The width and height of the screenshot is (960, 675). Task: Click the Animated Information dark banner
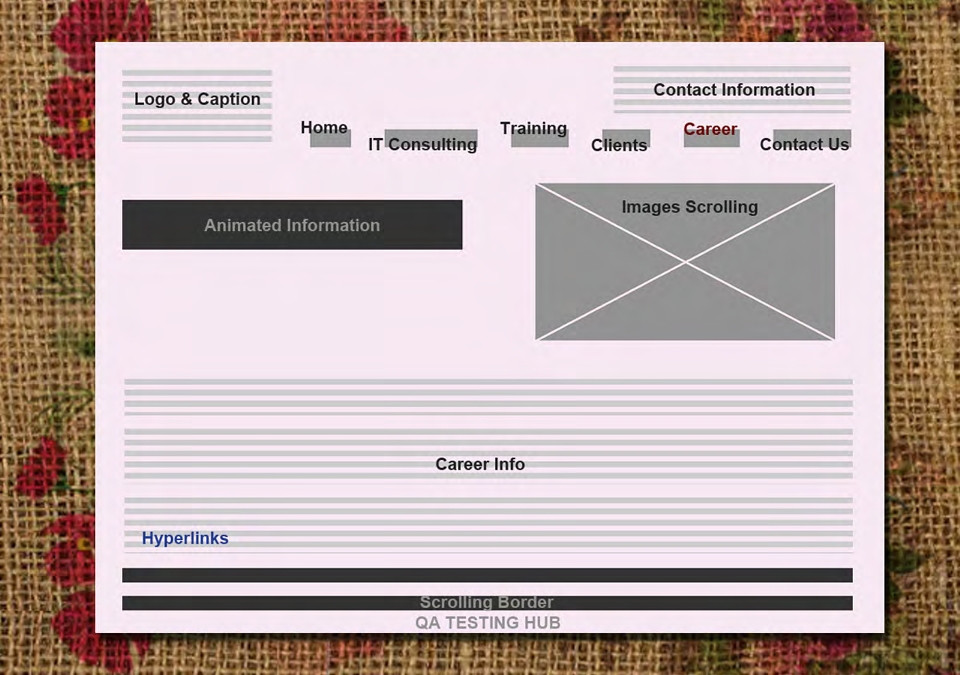292,225
